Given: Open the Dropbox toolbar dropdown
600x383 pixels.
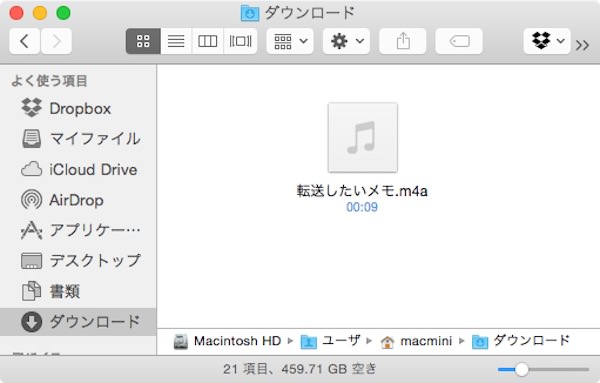Looking at the screenshot, I should [x=547, y=41].
